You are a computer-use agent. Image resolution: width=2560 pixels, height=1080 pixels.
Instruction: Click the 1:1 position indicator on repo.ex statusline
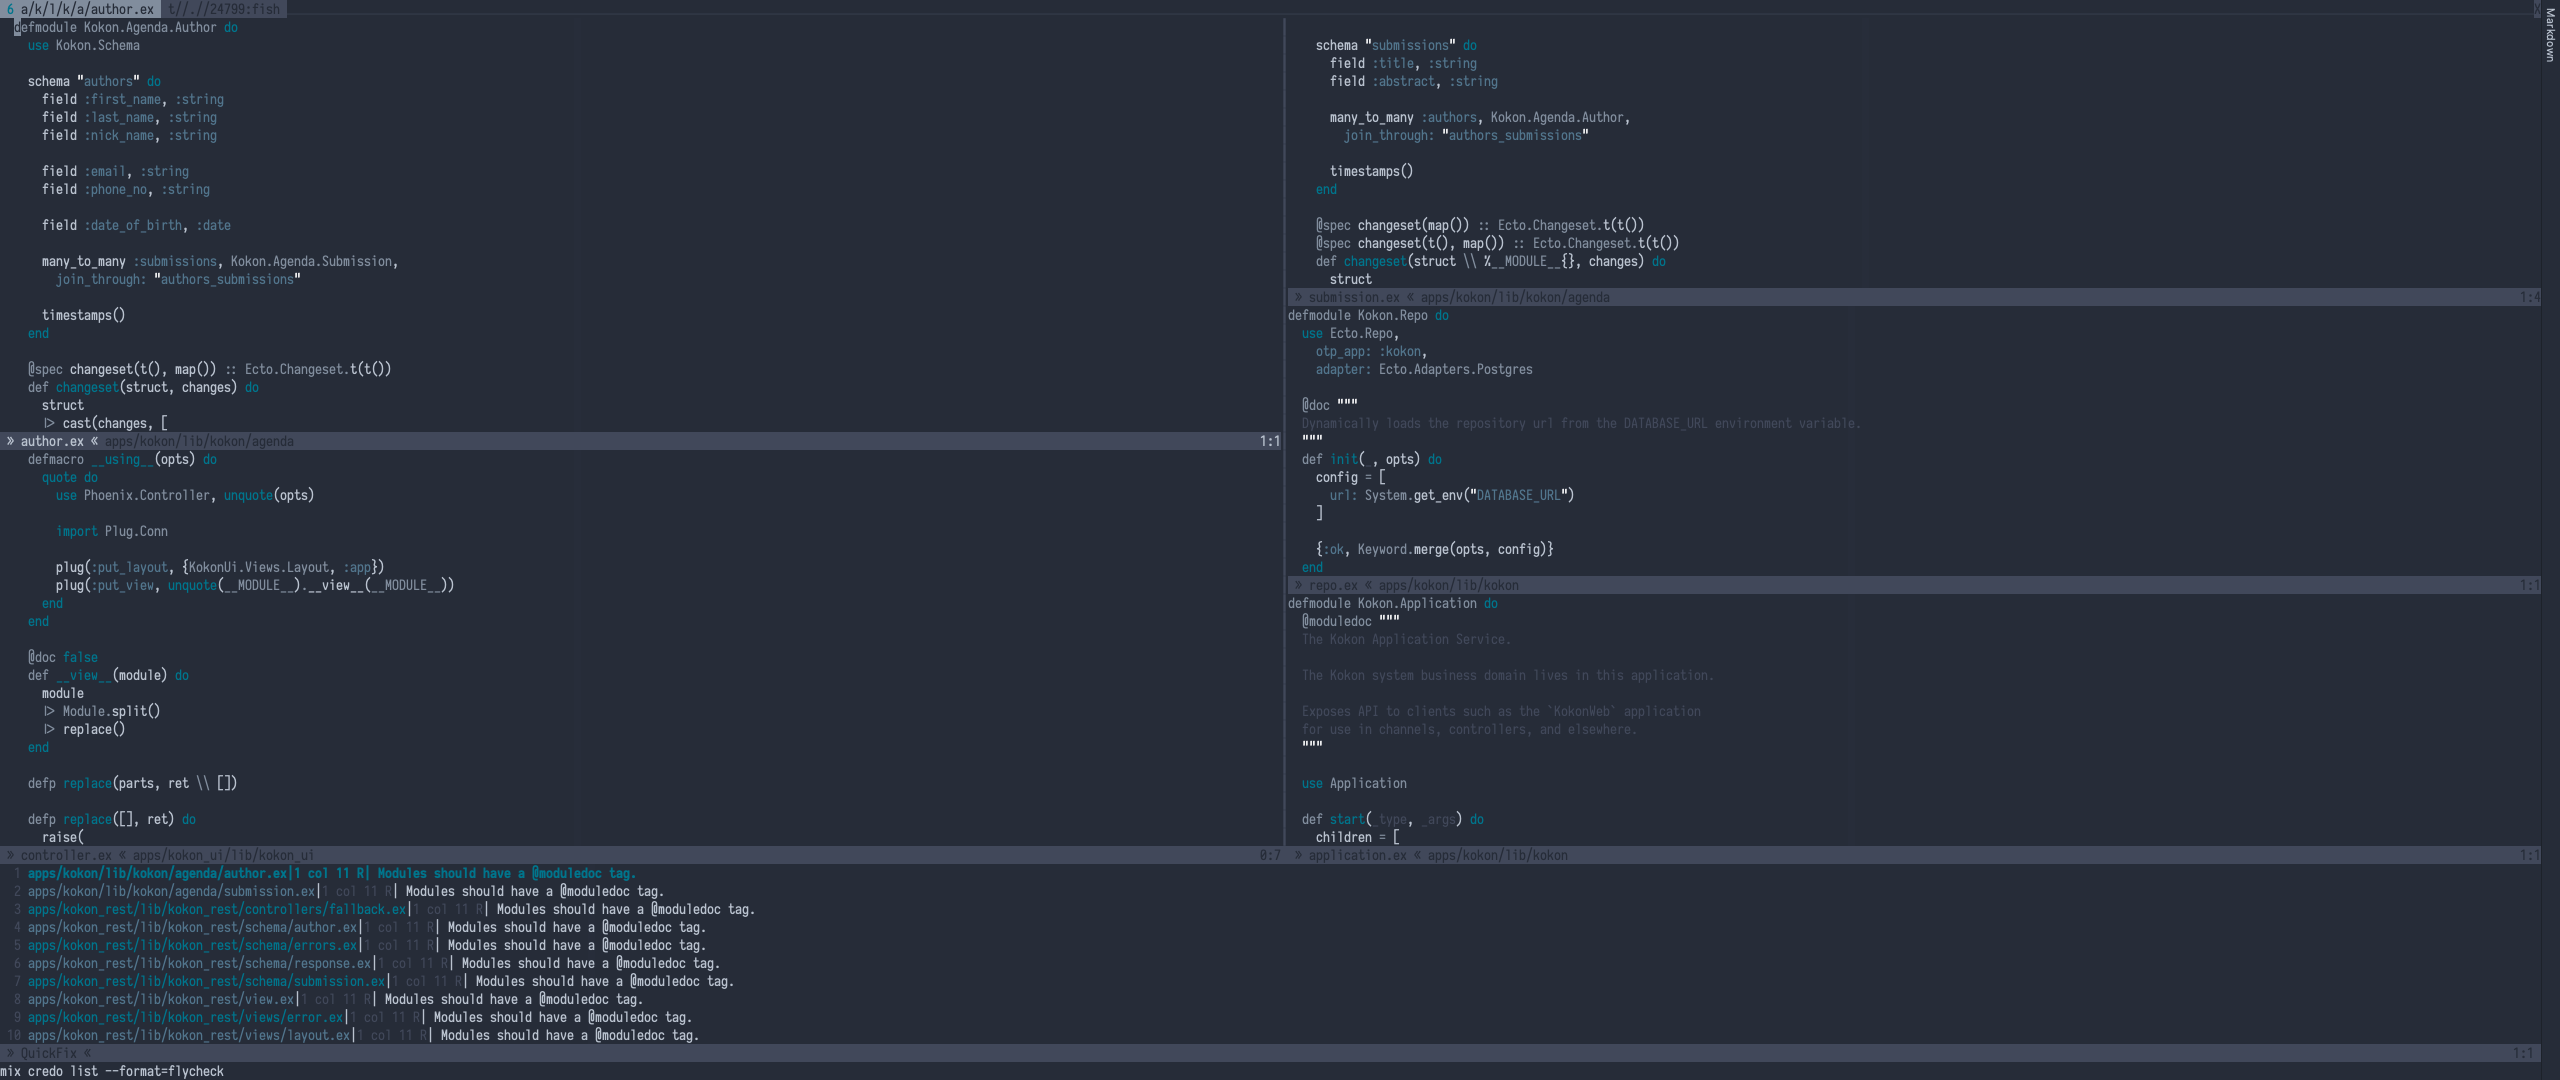[x=2528, y=585]
